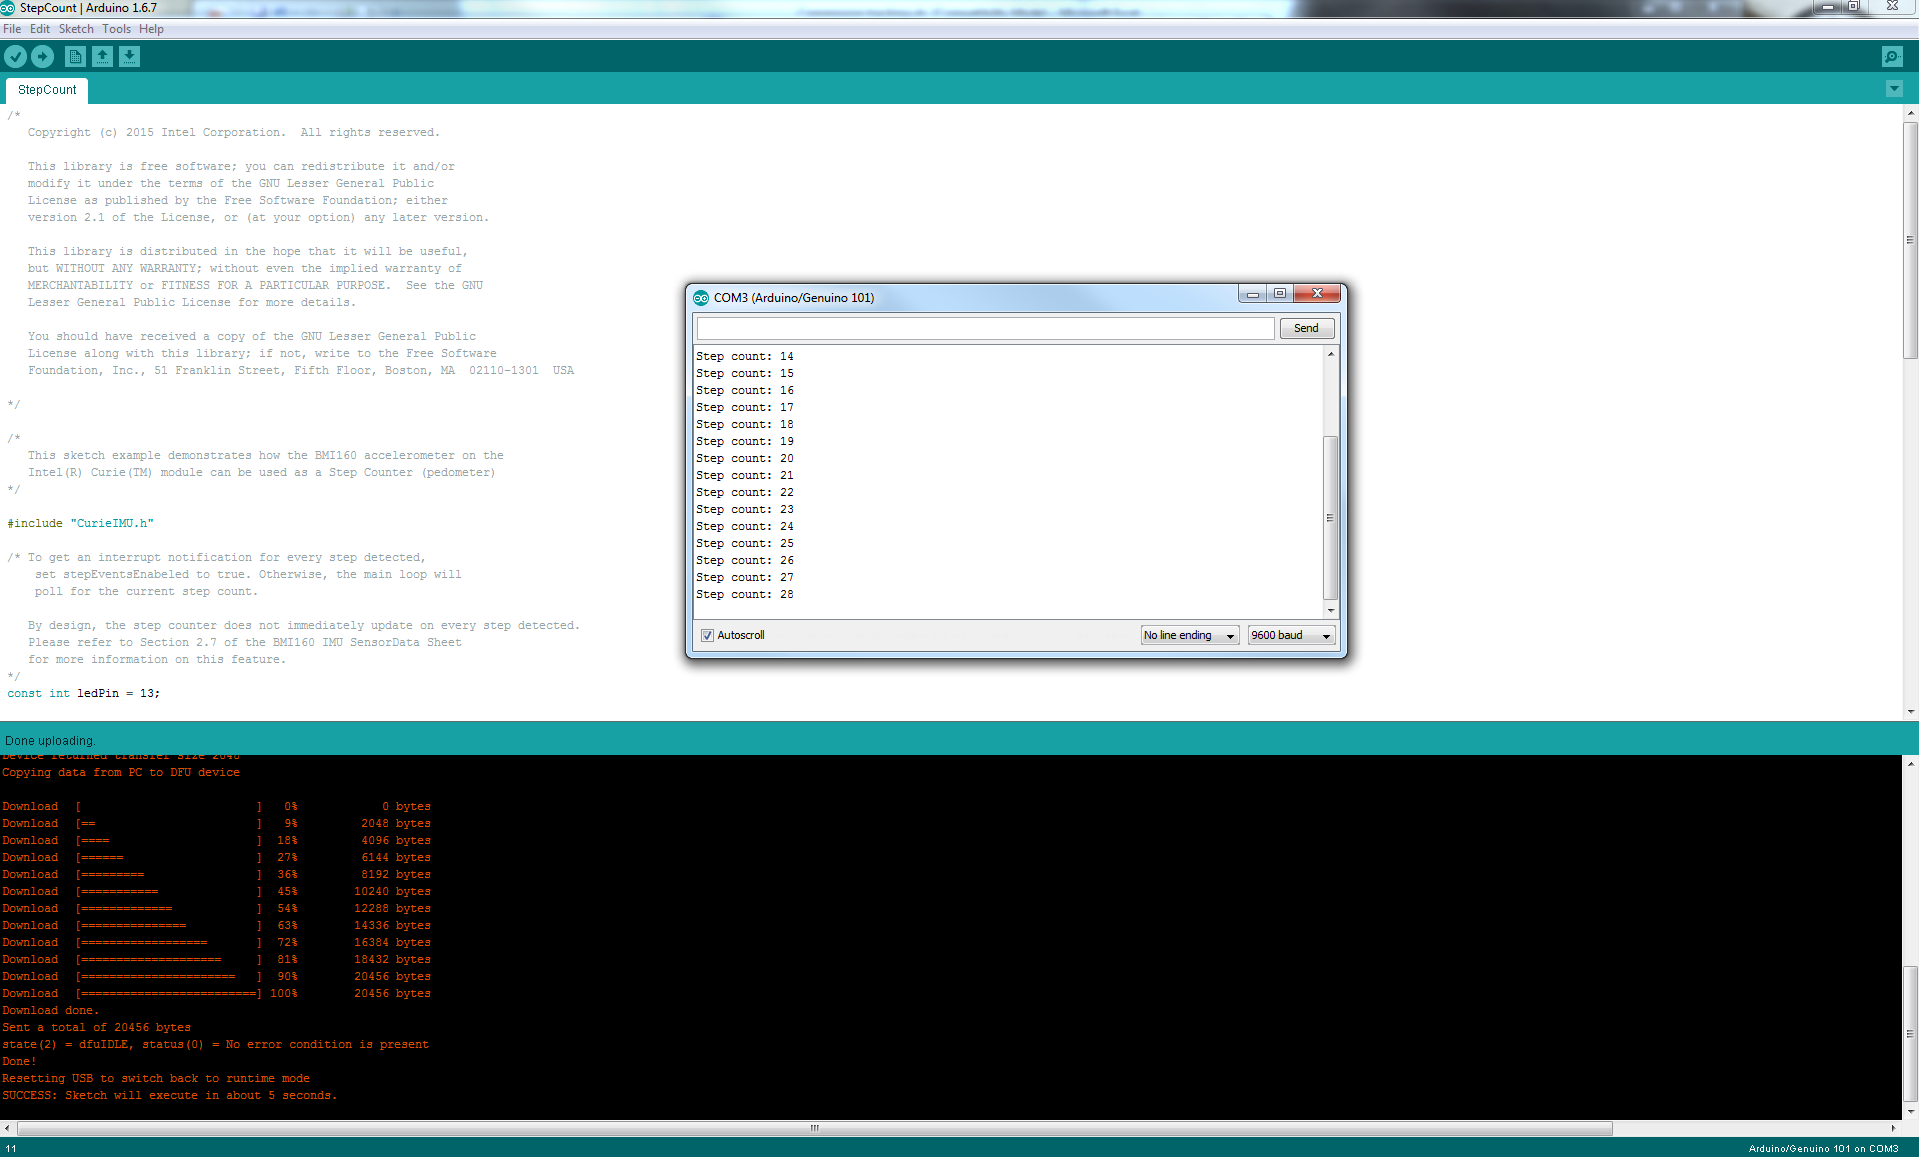
Task: Click the Arduino logo in COM3 title bar
Action: click(x=701, y=298)
